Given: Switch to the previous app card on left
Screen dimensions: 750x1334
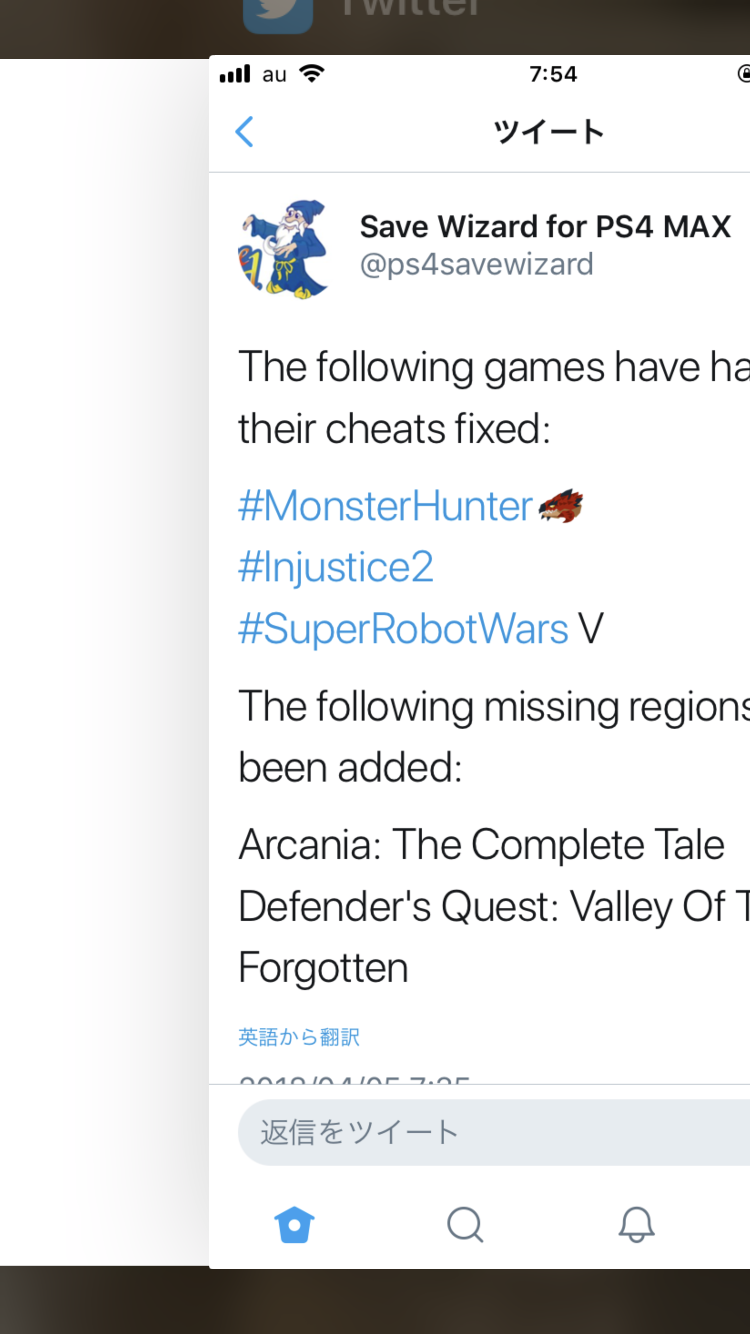Looking at the screenshot, I should 100,660.
